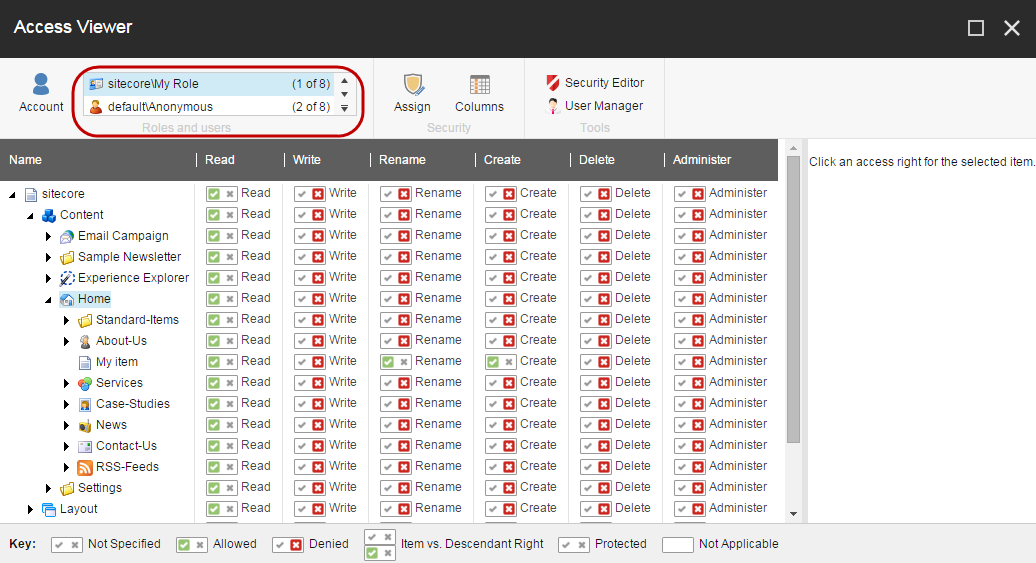Screen dimensions: 1036x563
Task: Collapse the Home tree node
Action: (48, 299)
